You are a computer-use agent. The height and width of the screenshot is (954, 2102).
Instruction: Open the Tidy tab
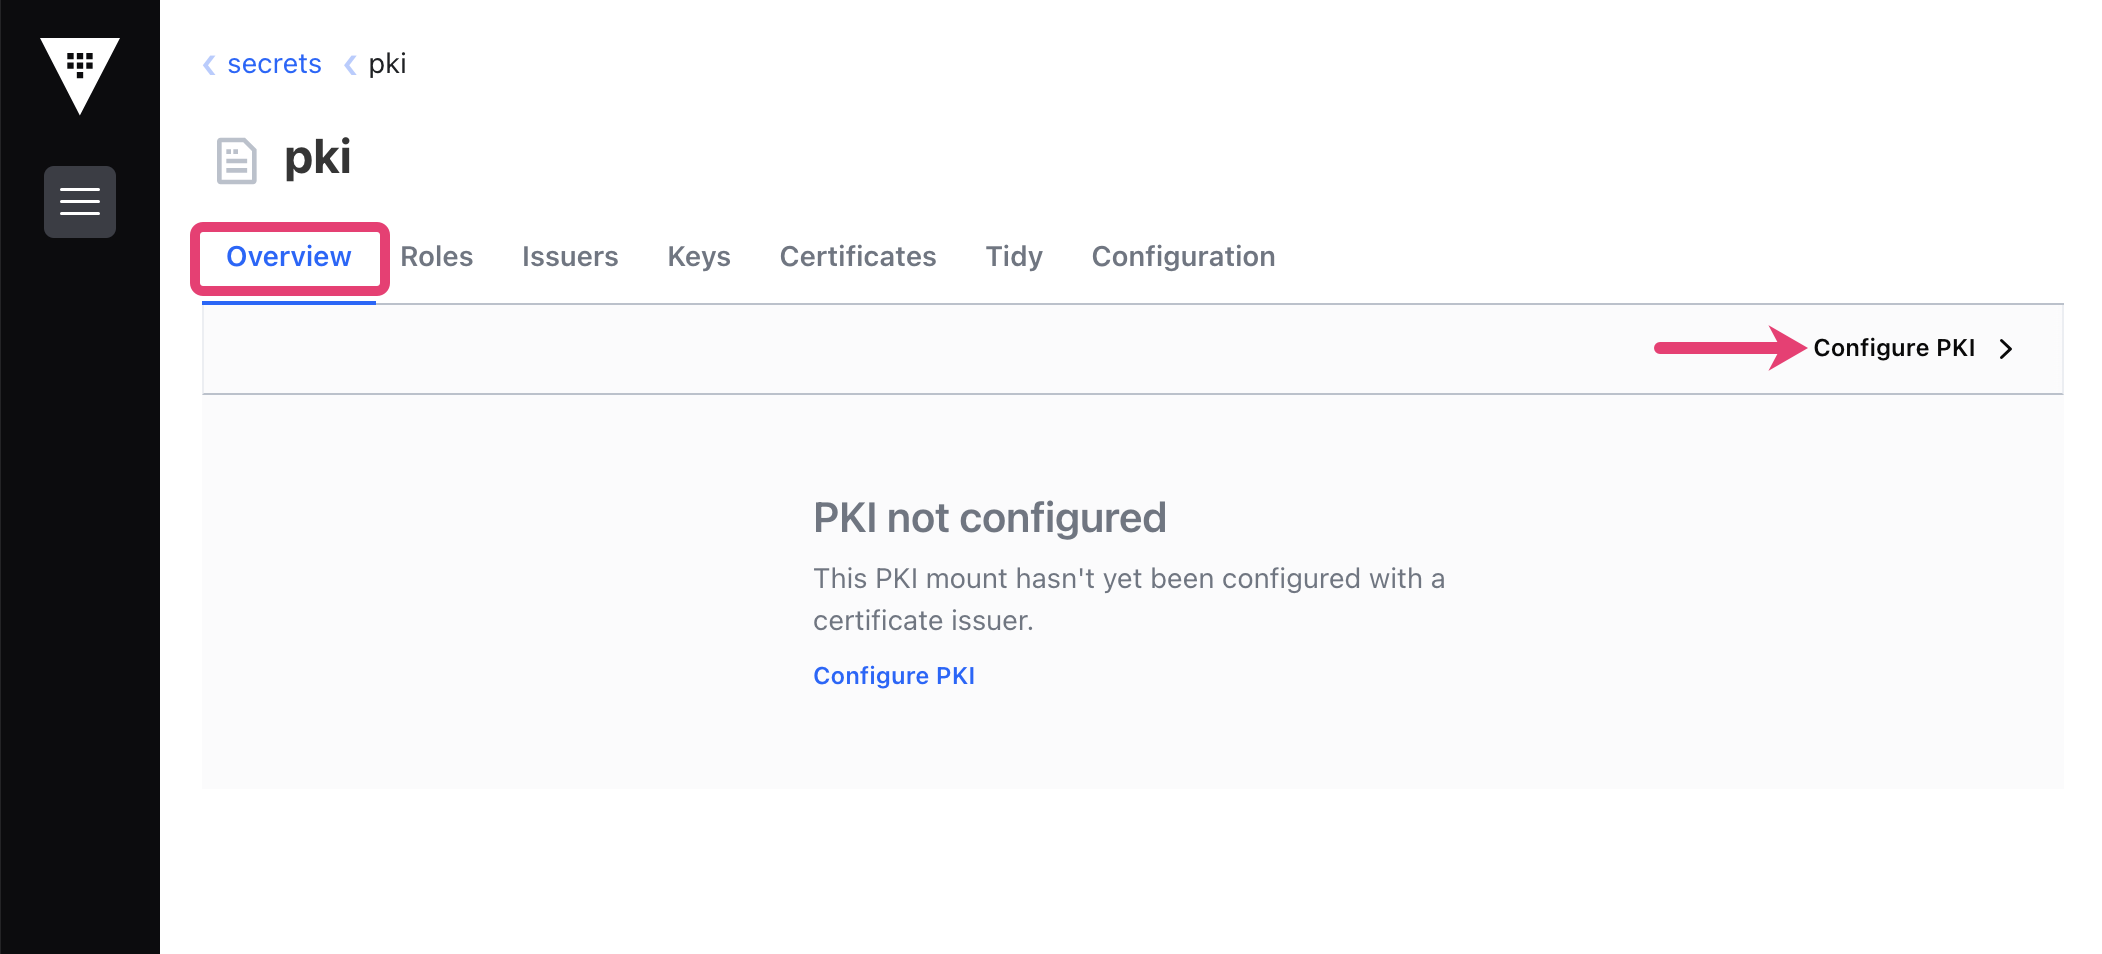(x=1014, y=257)
